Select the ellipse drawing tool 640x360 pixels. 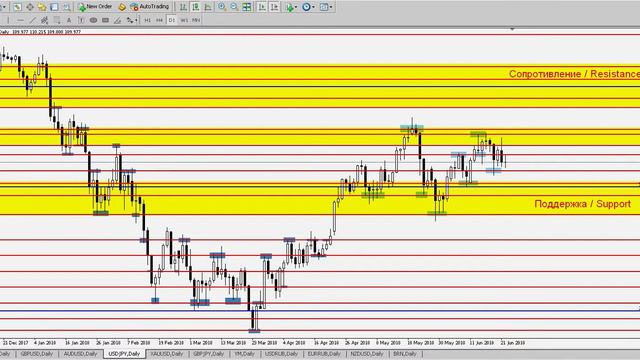(93, 20)
